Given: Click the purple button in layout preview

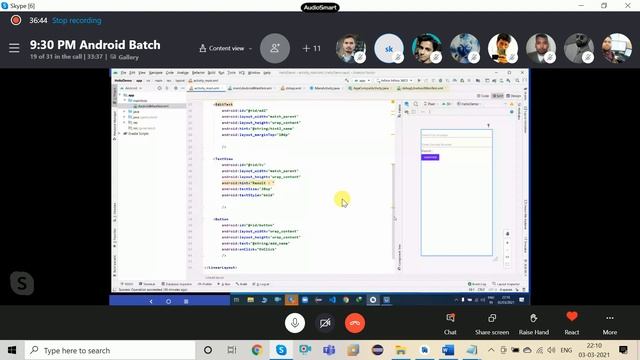Looking at the screenshot, I should (430, 157).
